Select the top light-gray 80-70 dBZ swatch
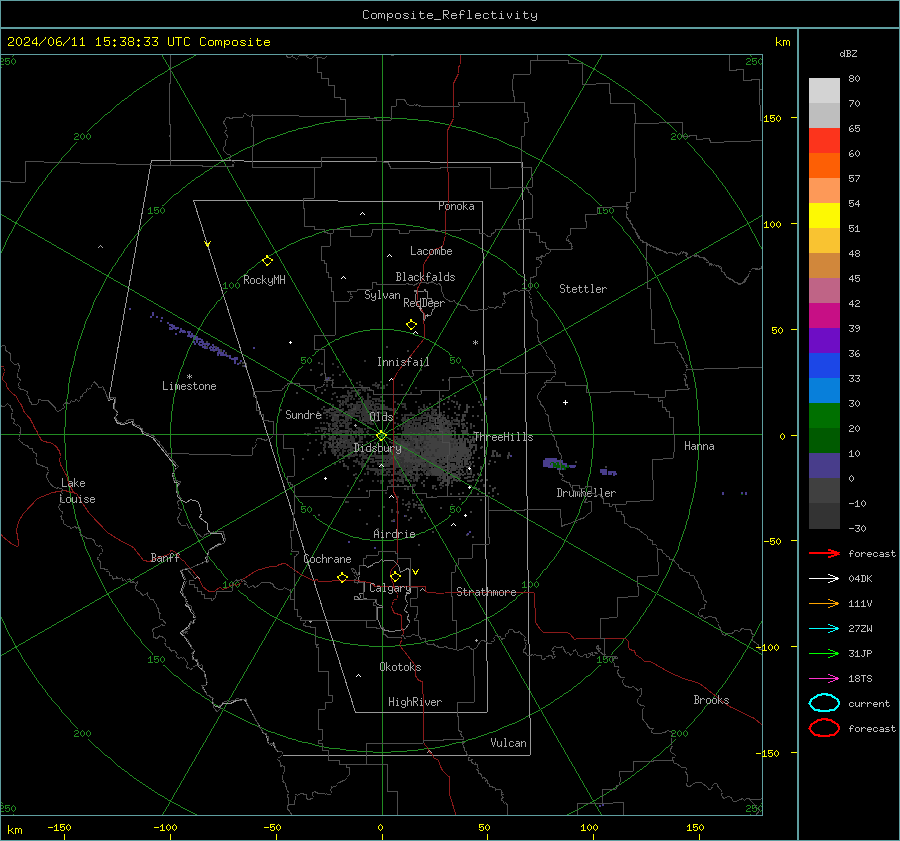The height and width of the screenshot is (841, 900). 824,91
